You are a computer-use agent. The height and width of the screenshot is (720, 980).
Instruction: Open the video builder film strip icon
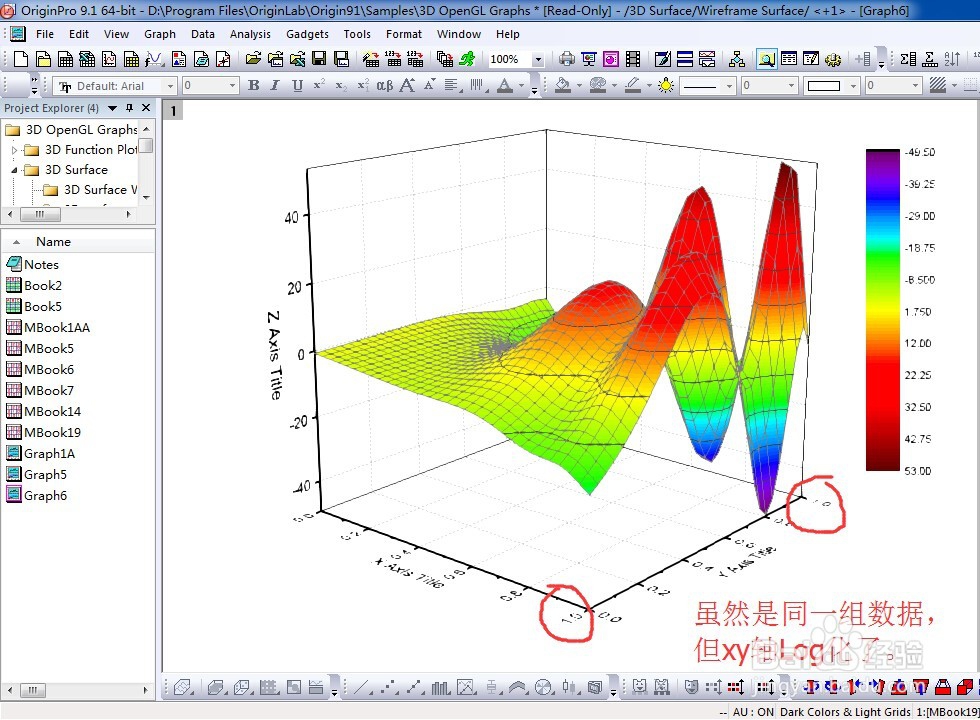point(633,59)
